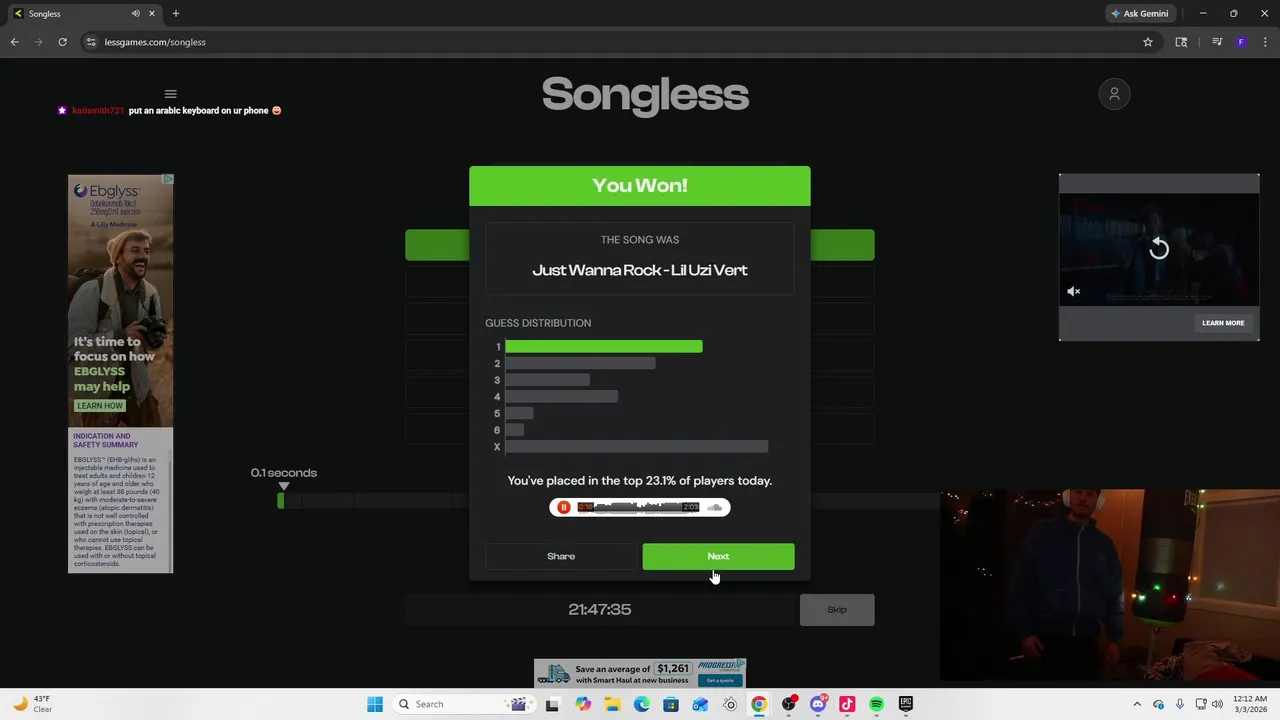Replay the video ad
The image size is (1280, 720).
point(1158,248)
